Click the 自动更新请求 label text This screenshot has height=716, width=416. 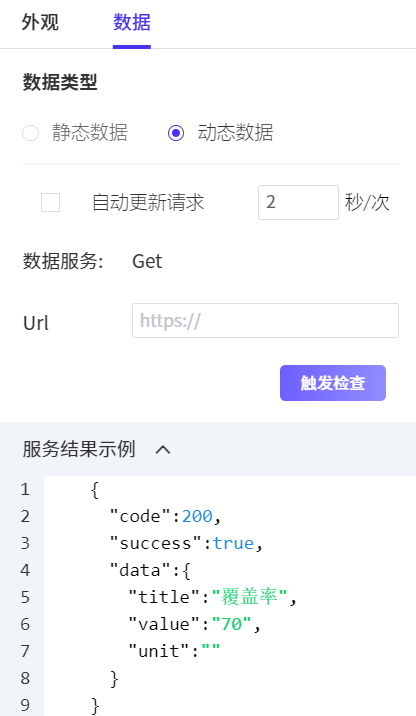click(x=148, y=202)
